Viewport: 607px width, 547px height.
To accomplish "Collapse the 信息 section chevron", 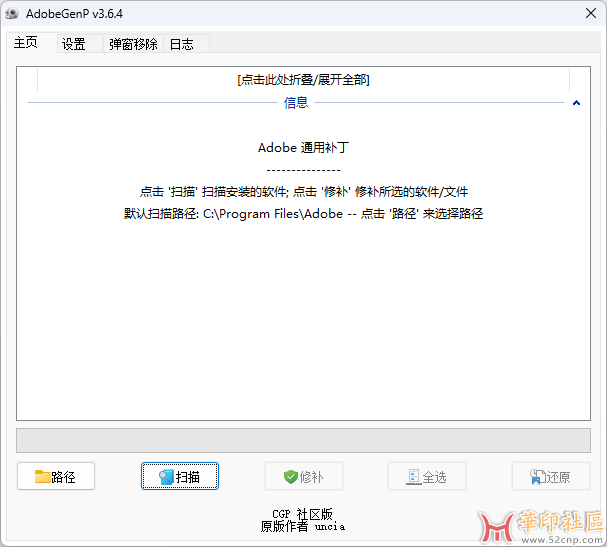I will point(576,103).
